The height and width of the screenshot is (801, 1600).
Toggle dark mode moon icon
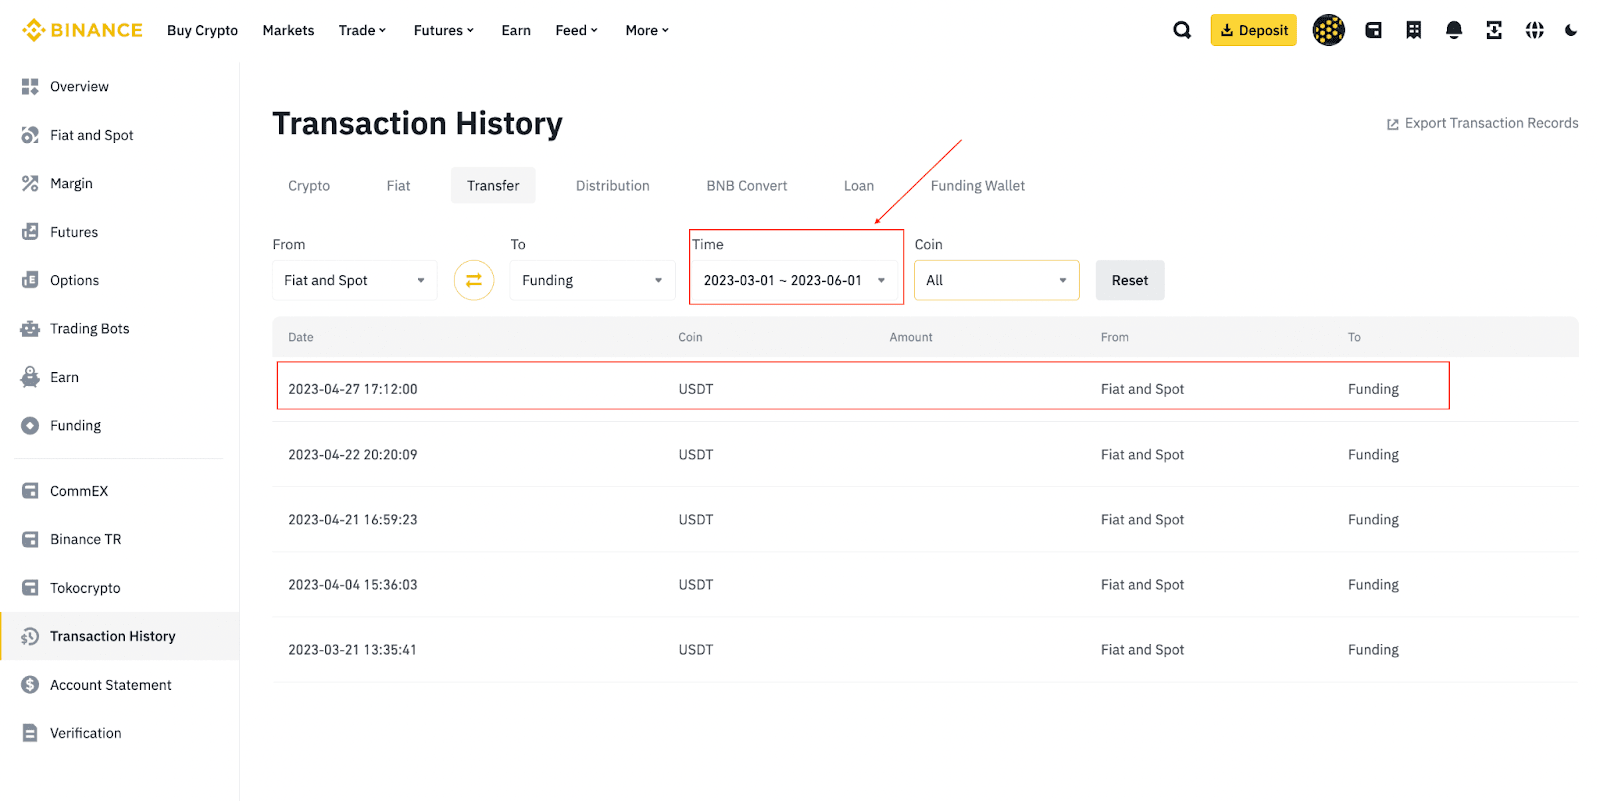(x=1571, y=30)
